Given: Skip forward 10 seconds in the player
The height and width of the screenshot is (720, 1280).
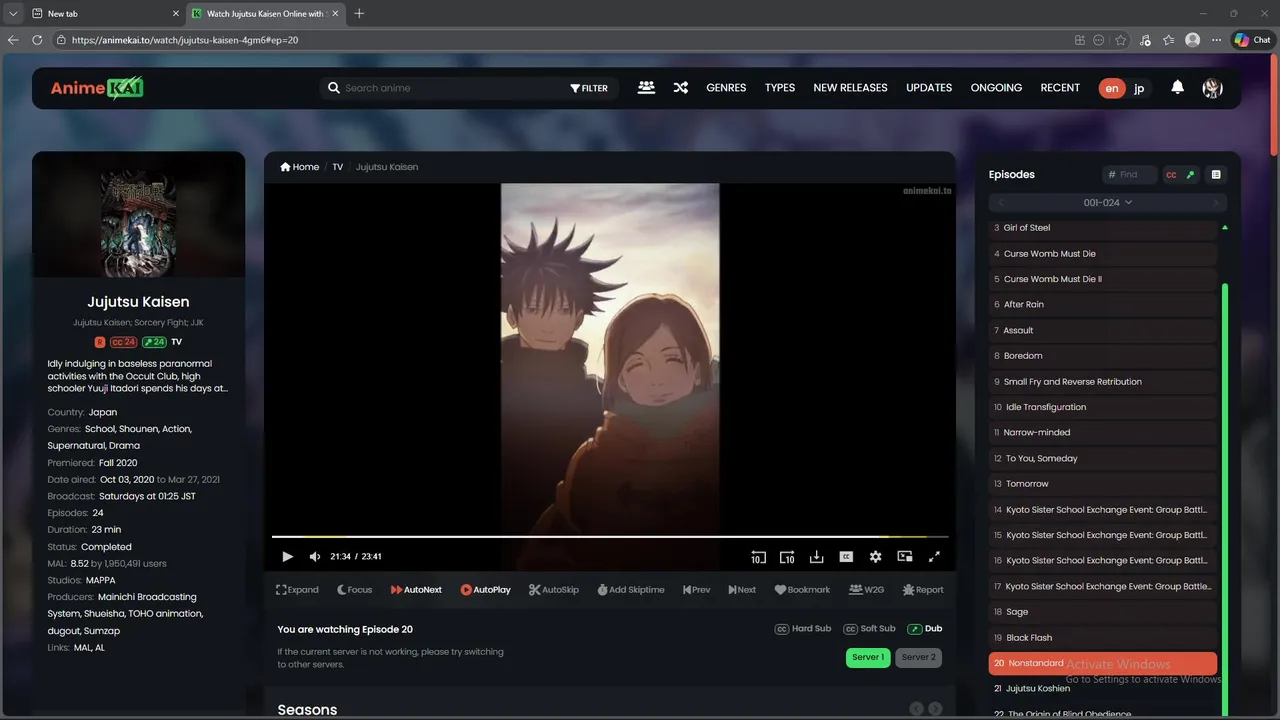Looking at the screenshot, I should click(787, 557).
